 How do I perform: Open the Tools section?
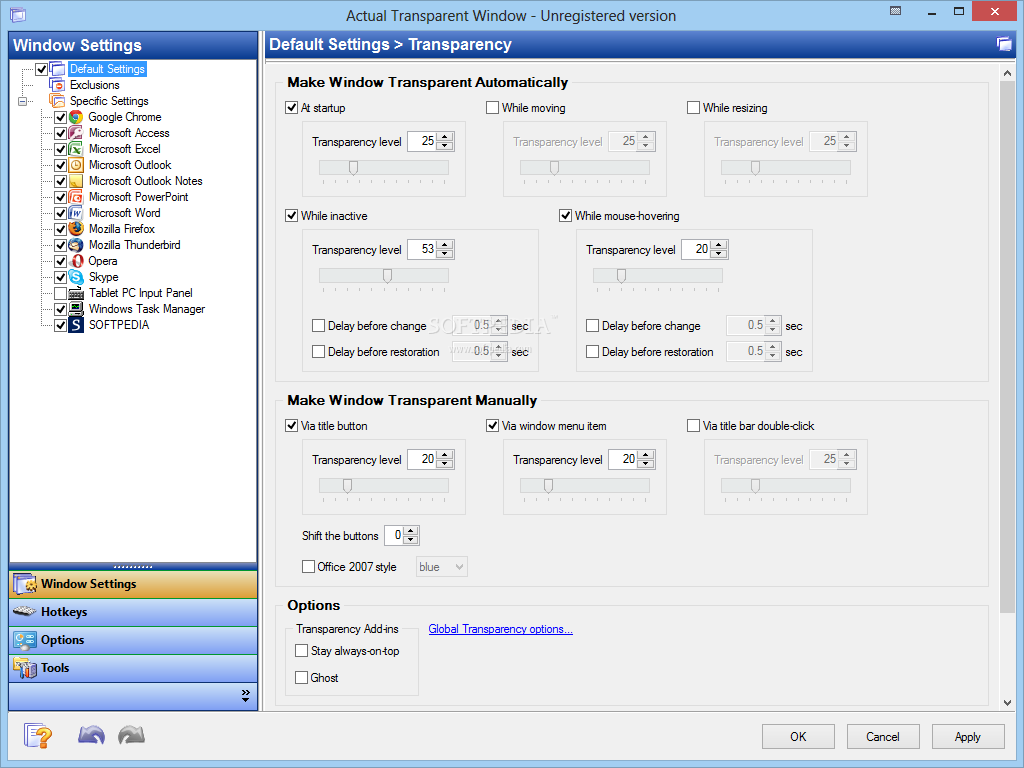point(133,668)
